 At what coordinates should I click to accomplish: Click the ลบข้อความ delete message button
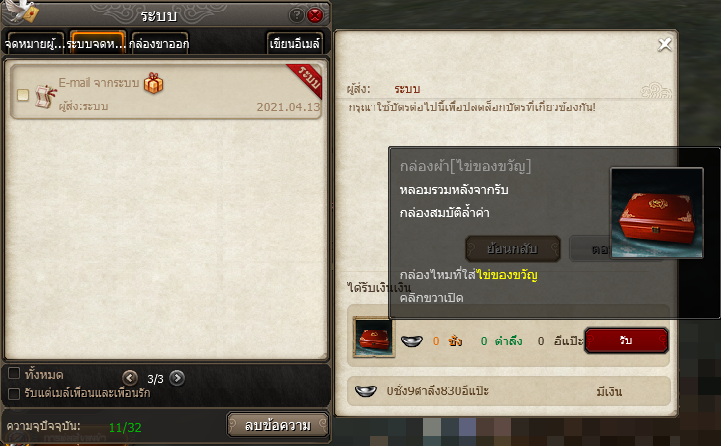click(278, 425)
